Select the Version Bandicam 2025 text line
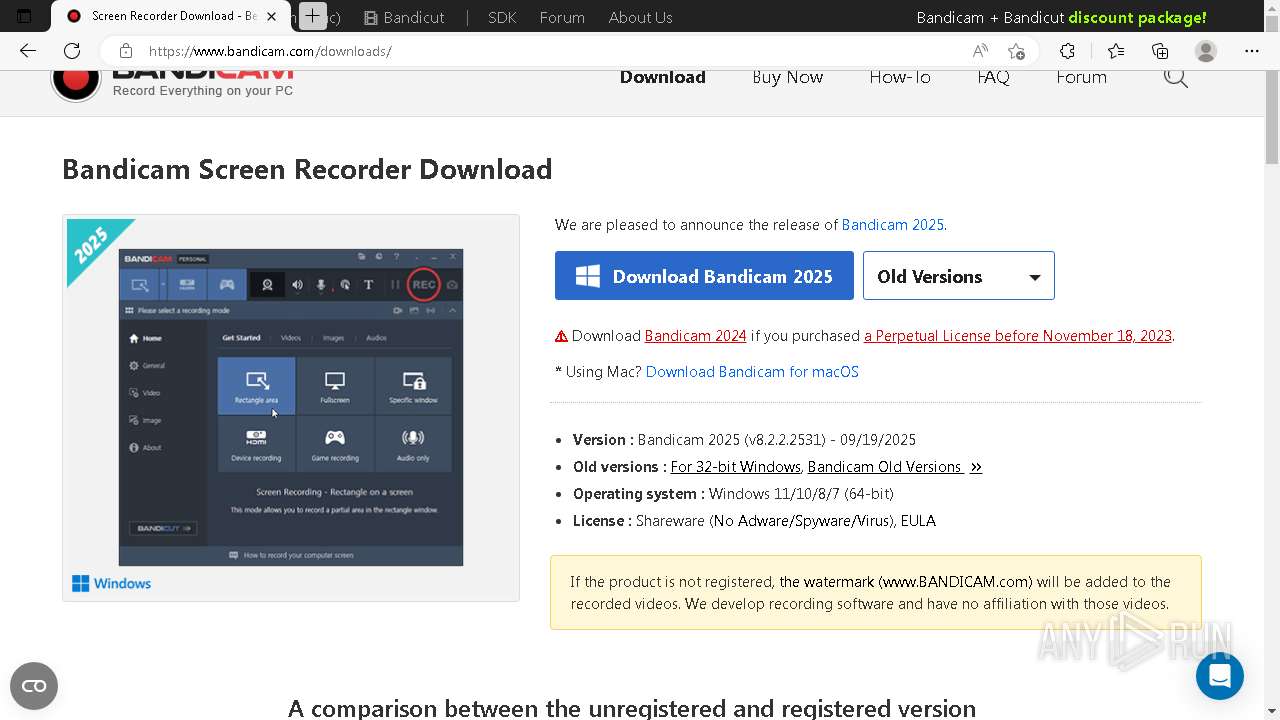 coord(744,440)
